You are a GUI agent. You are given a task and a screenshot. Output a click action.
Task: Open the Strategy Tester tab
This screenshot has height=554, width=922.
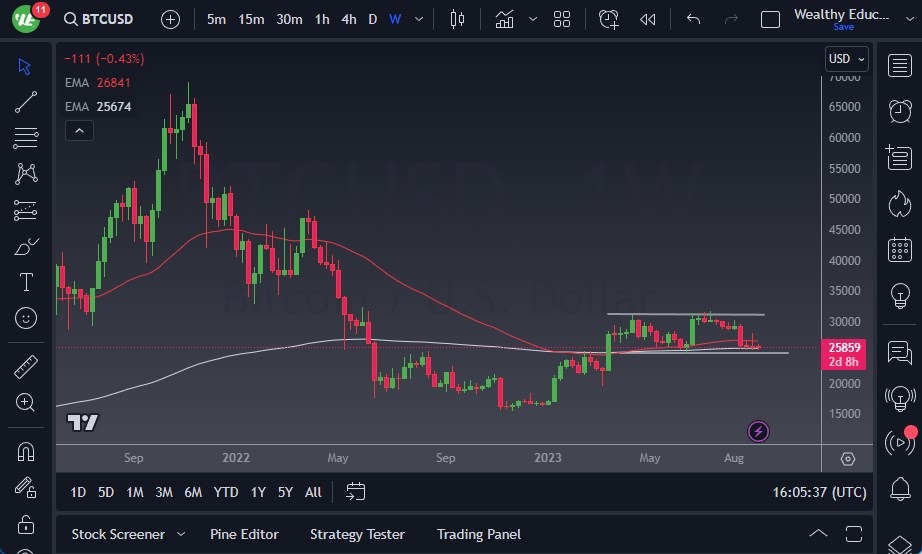[x=357, y=534]
